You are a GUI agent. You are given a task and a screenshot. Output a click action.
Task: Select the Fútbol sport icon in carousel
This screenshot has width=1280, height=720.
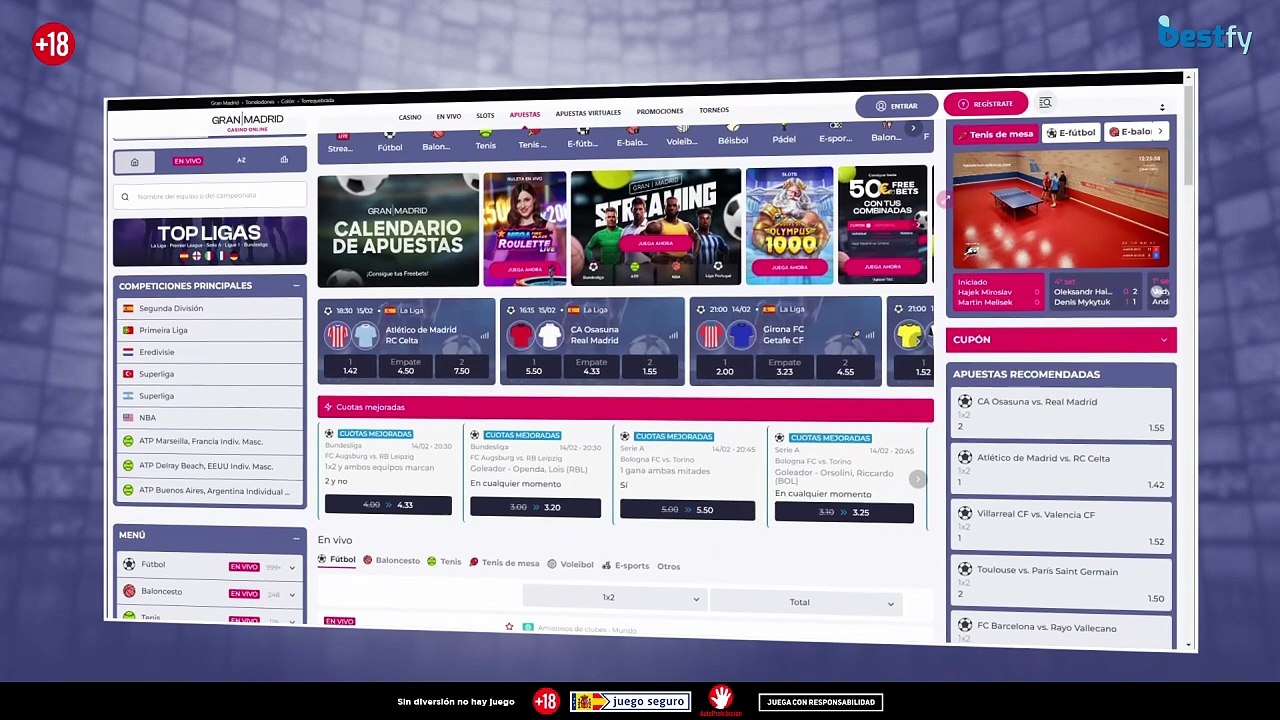(390, 141)
